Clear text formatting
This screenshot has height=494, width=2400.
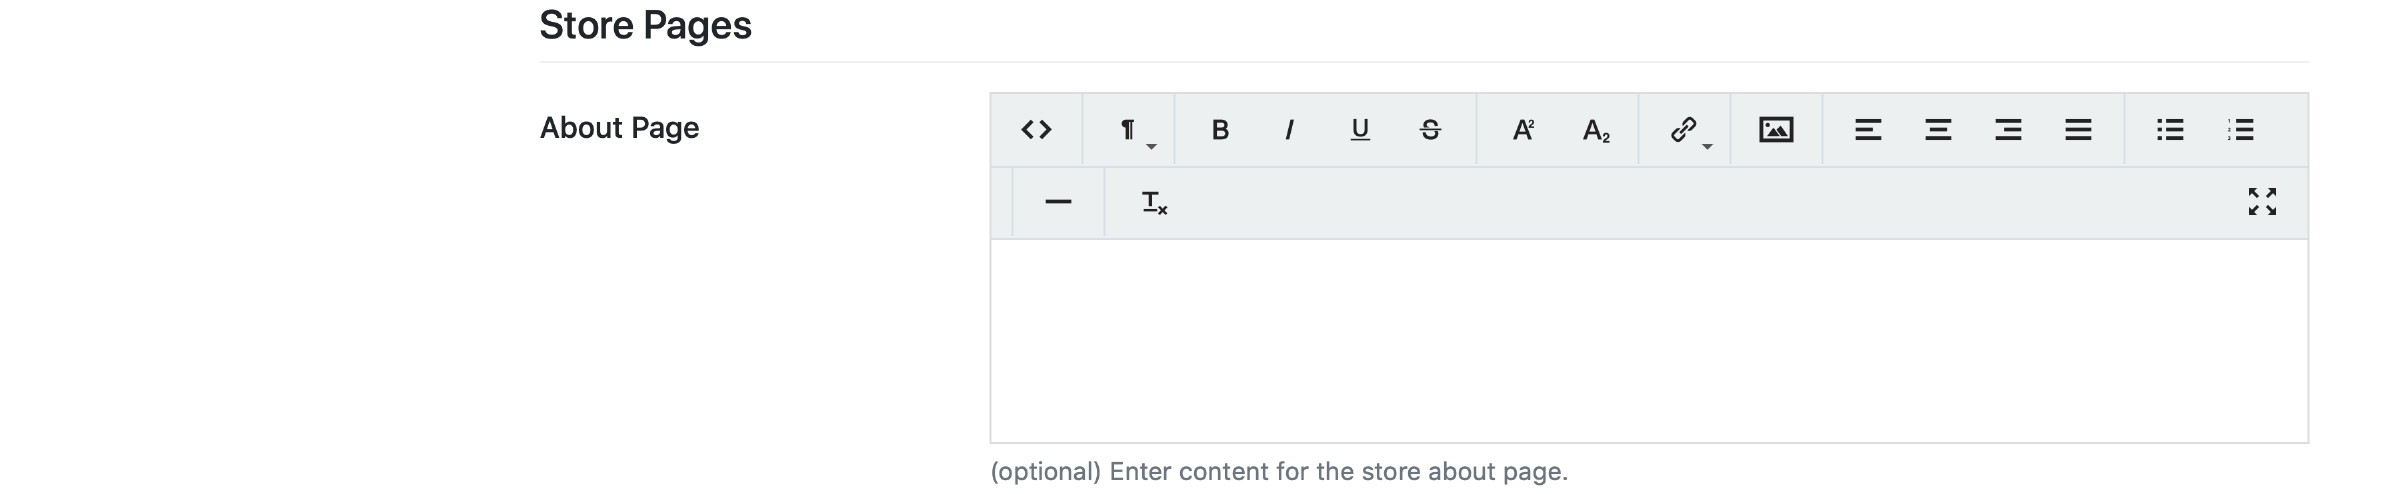[x=1154, y=203]
